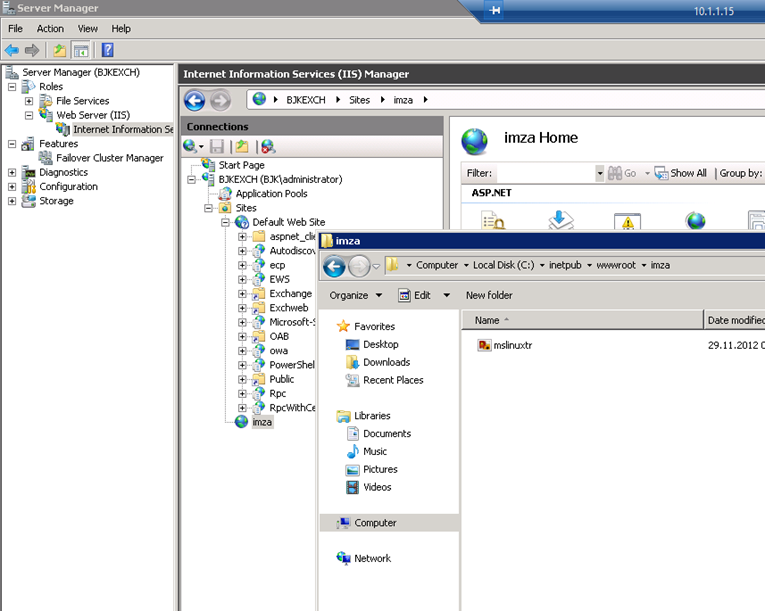Select Start Page in Connections tree
The width and height of the screenshot is (765, 611).
click(x=241, y=165)
